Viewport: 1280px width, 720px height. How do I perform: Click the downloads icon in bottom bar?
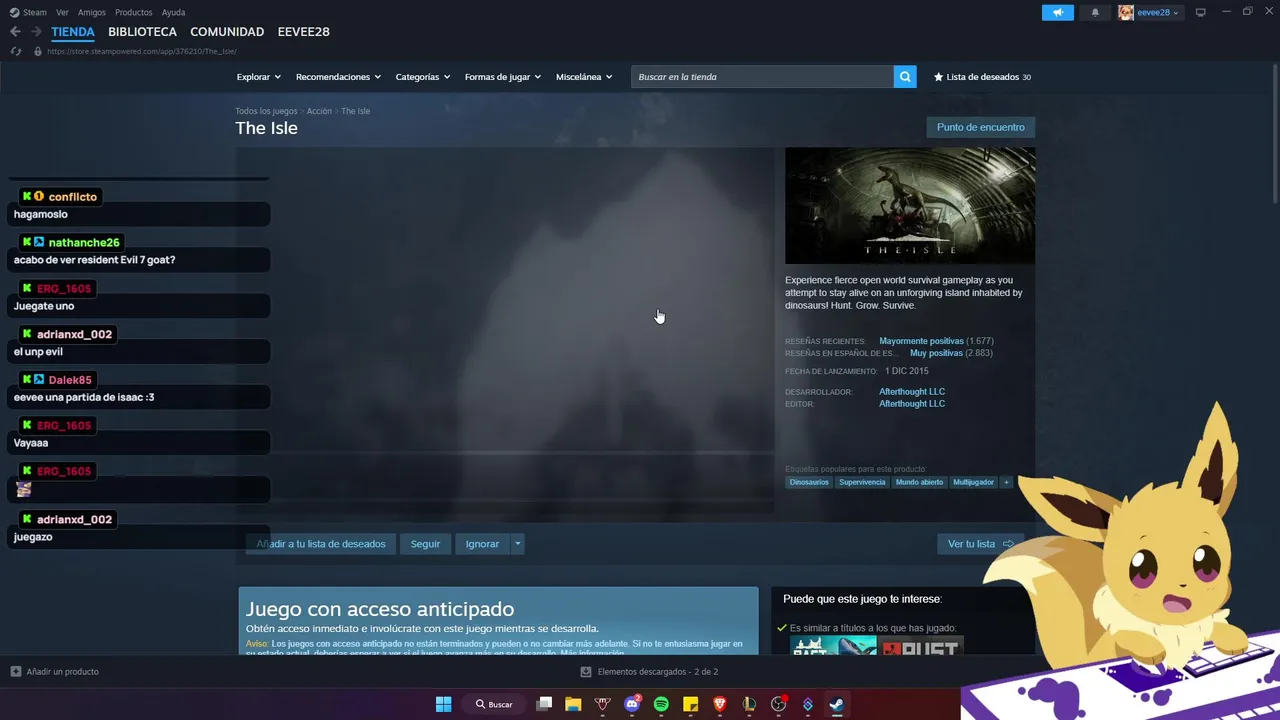pos(586,672)
